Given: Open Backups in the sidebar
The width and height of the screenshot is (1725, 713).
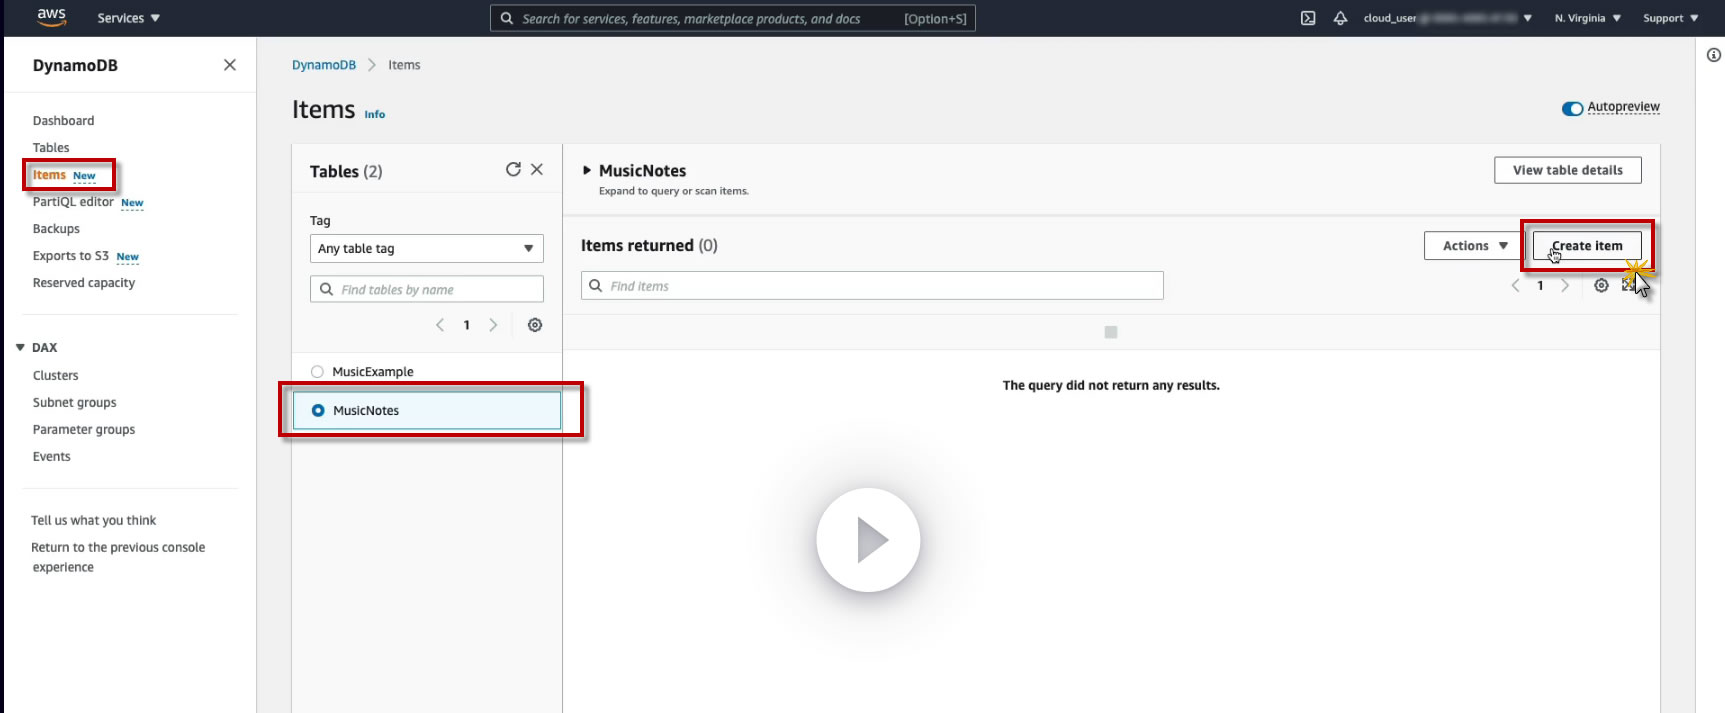Looking at the screenshot, I should click(x=56, y=229).
